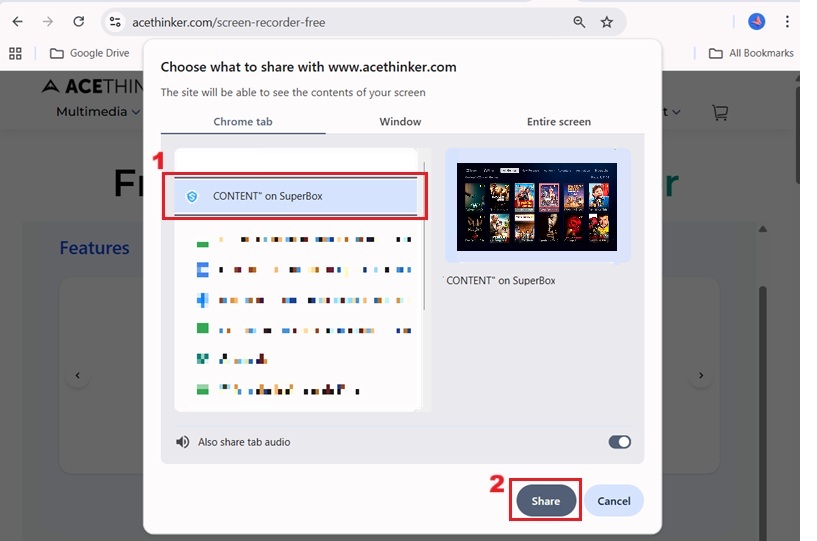Viewport: 817px width, 541px height.
Task: Reload the page with refresh icon
Action: [79, 22]
